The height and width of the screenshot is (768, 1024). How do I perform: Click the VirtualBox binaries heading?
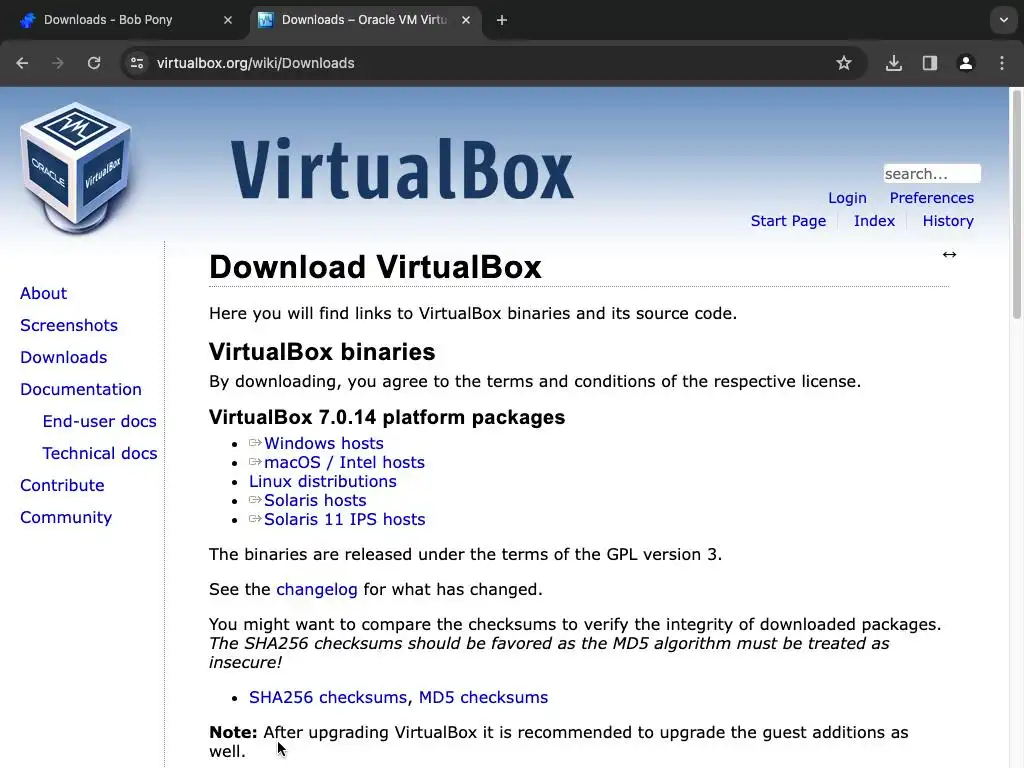point(322,352)
